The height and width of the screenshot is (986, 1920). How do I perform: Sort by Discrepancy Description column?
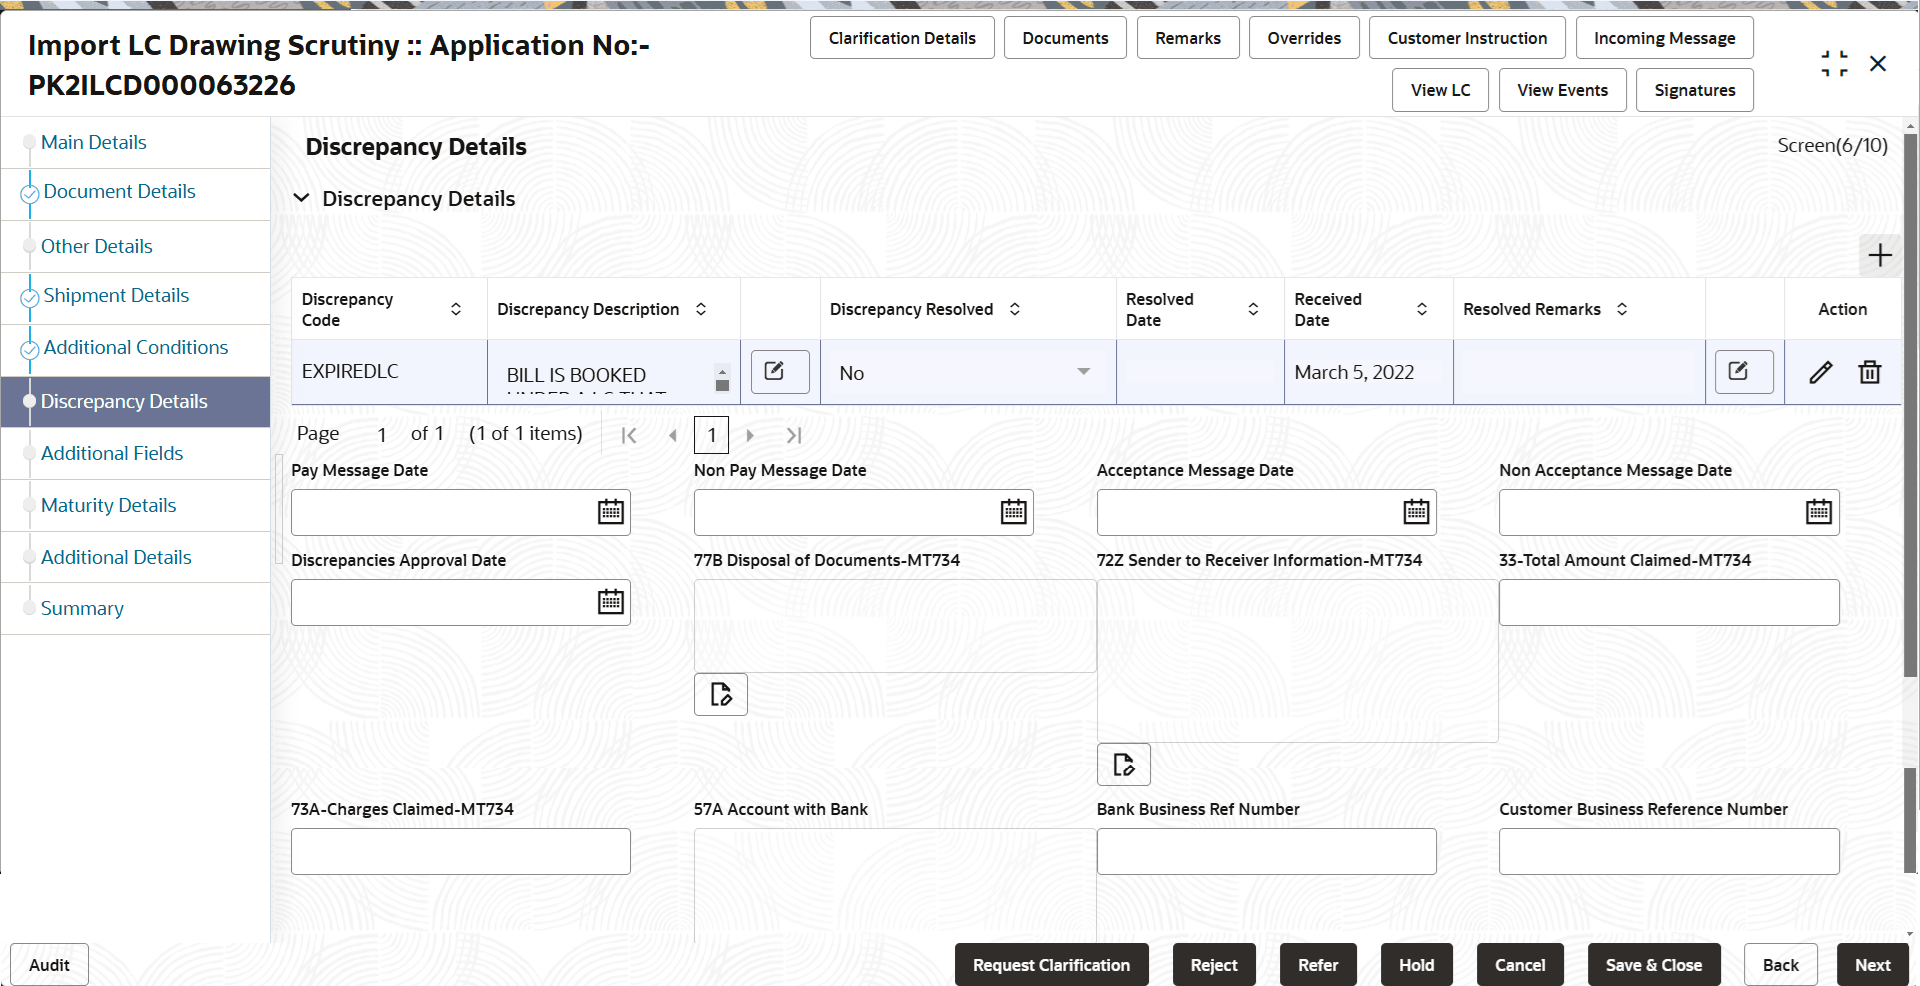tap(701, 309)
